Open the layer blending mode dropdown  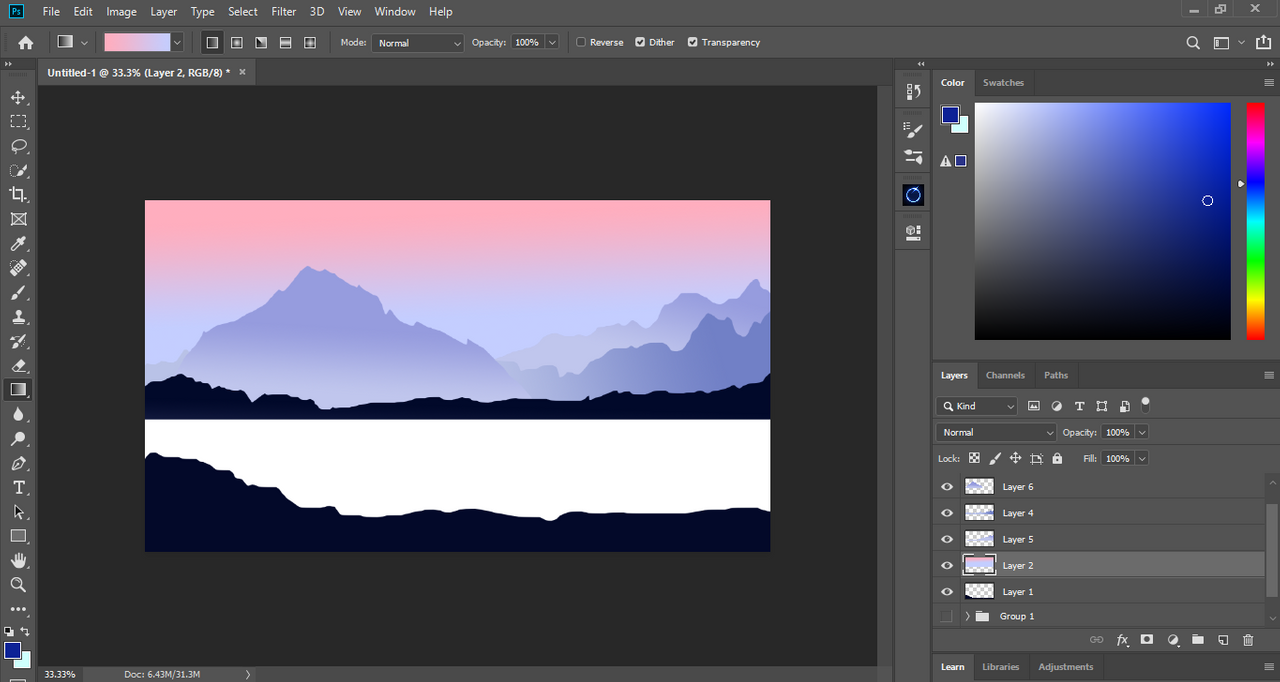tap(996, 432)
